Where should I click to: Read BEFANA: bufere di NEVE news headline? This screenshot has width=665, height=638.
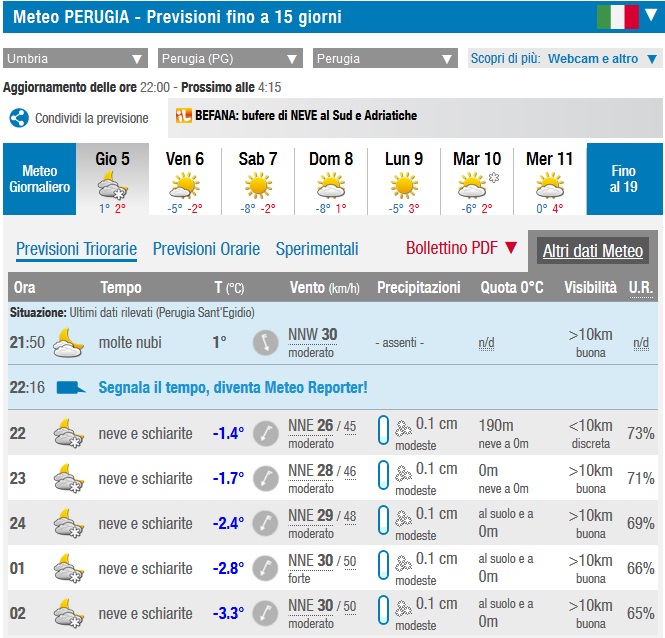click(x=306, y=115)
